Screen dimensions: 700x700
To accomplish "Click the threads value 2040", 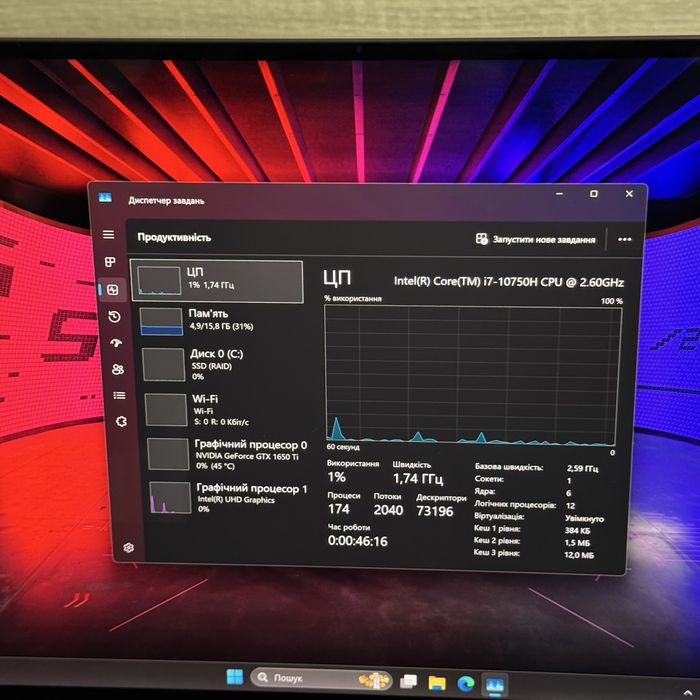I will tap(388, 510).
